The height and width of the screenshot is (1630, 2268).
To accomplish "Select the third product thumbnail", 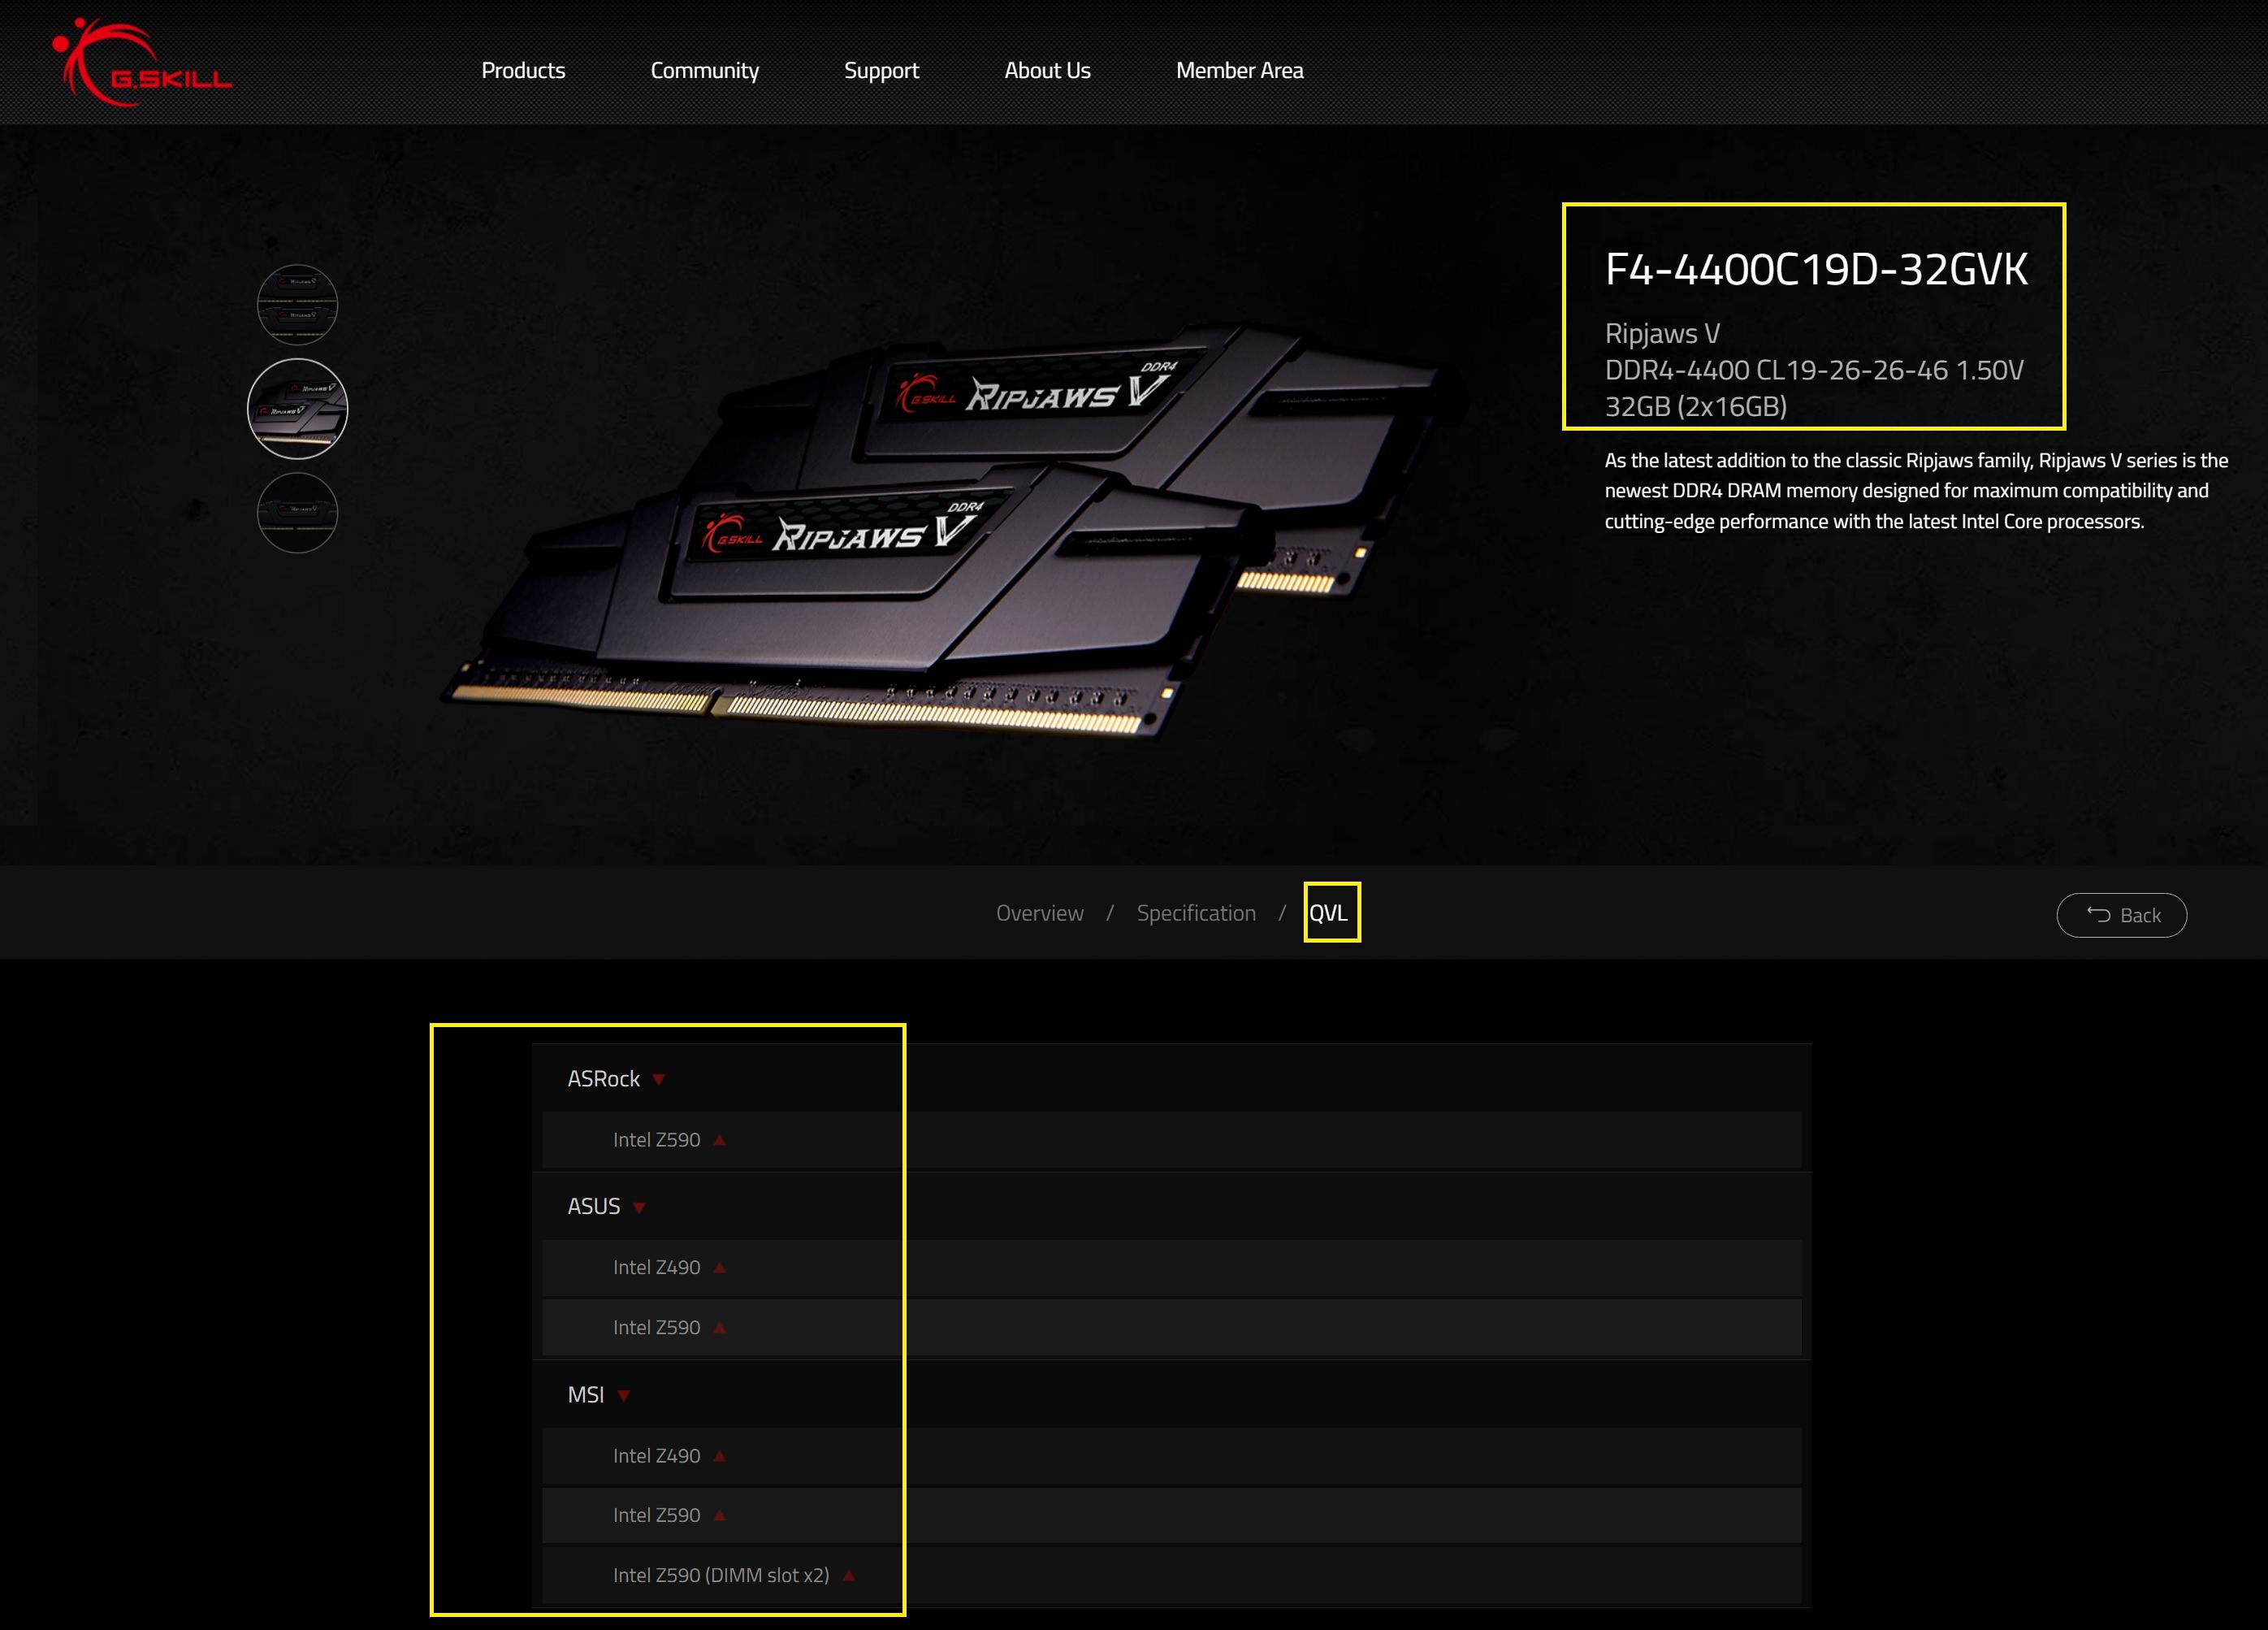I will [297, 512].
